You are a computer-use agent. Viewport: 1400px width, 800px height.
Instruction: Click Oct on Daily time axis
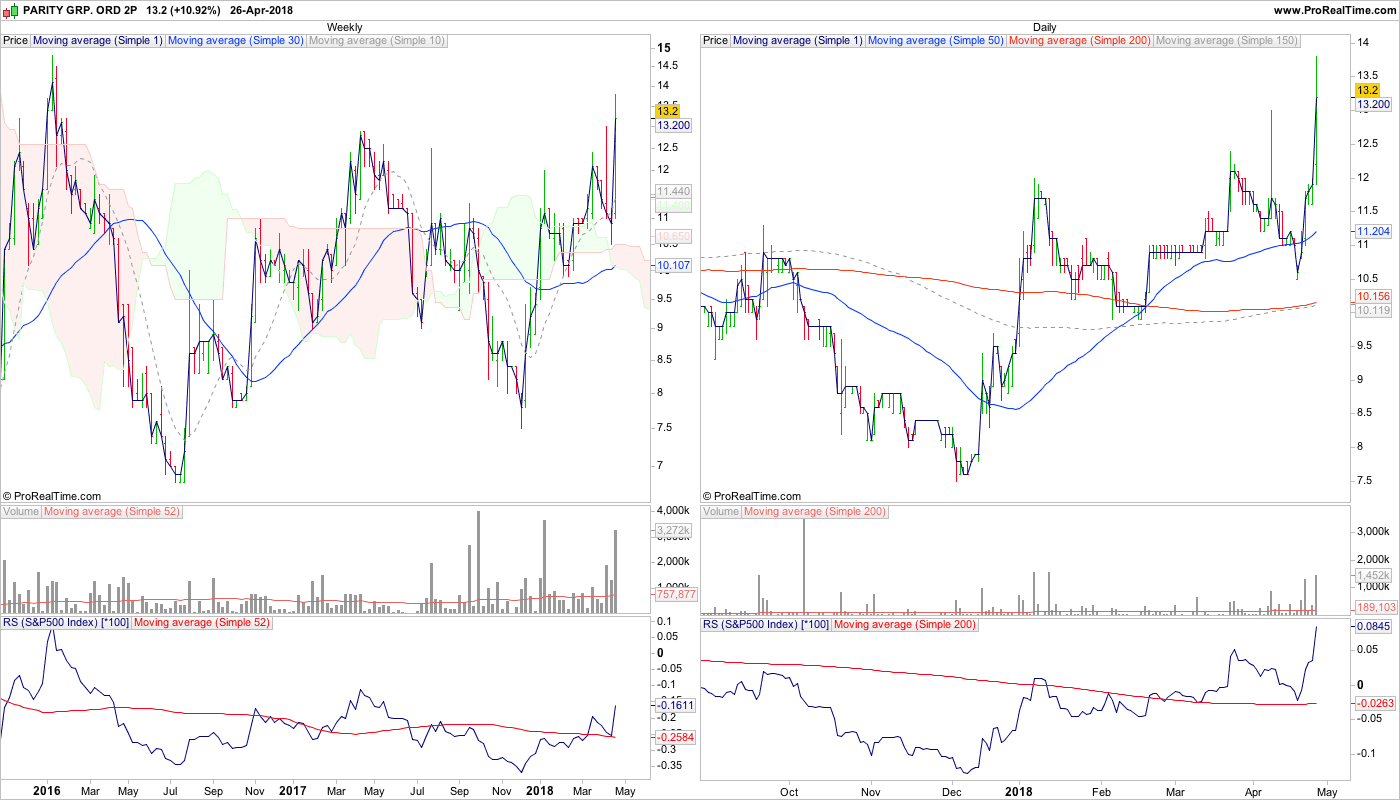[790, 790]
